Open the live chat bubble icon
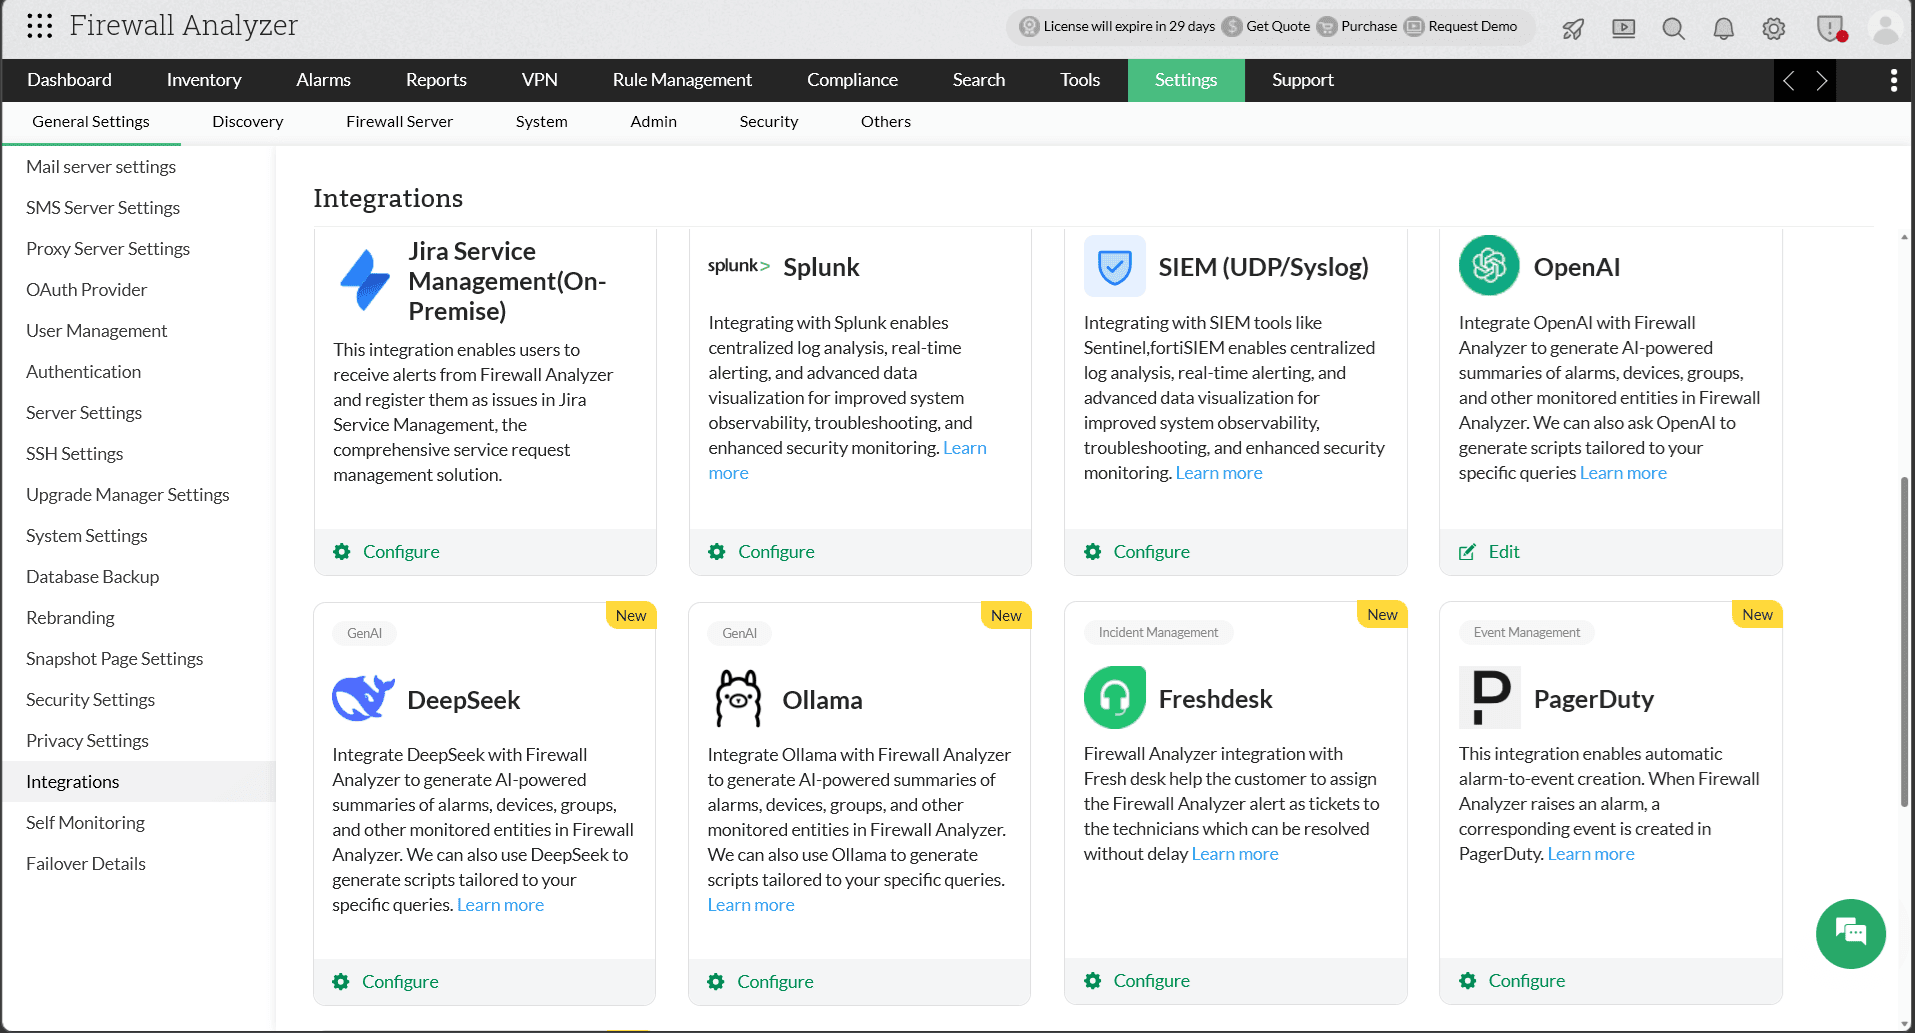Viewport: 1915px width, 1033px height. click(x=1850, y=933)
